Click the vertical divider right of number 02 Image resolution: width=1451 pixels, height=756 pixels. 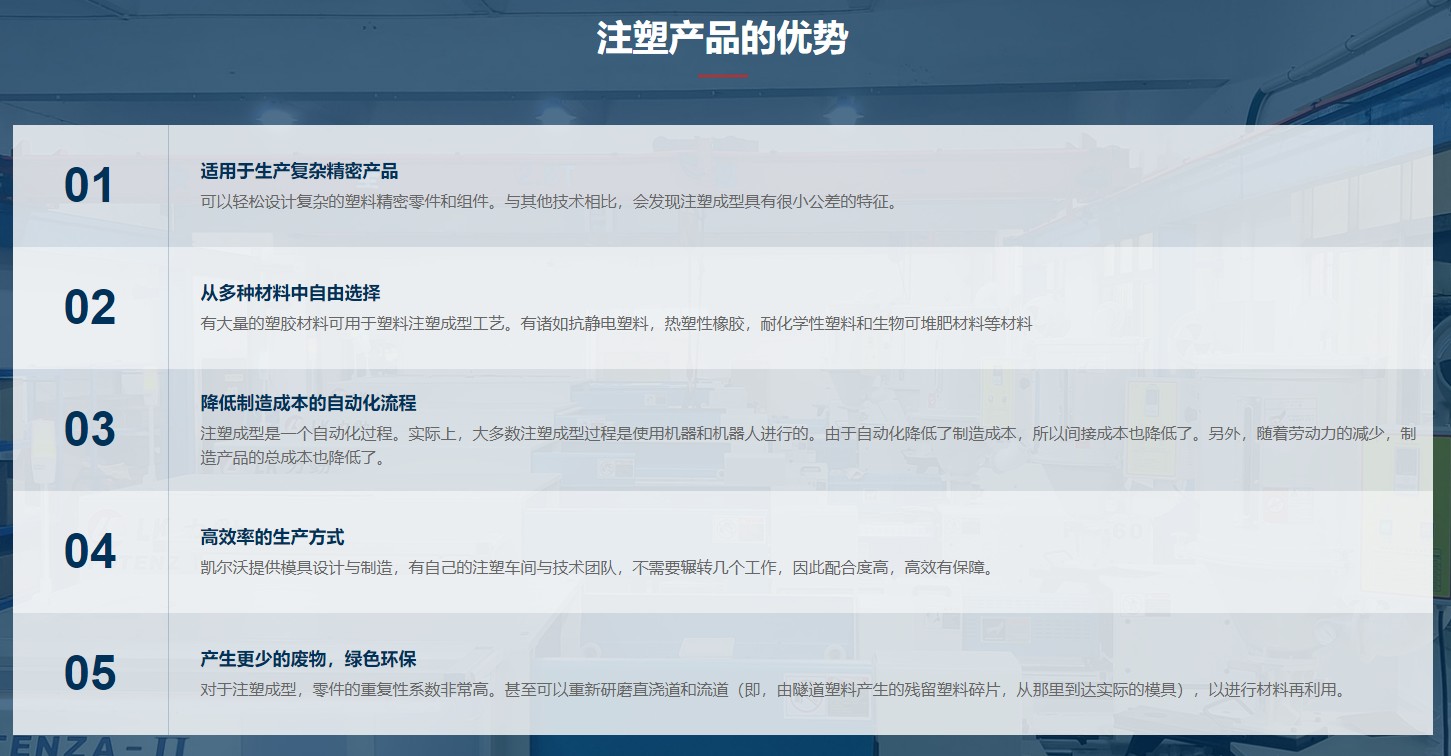pyautogui.click(x=168, y=308)
